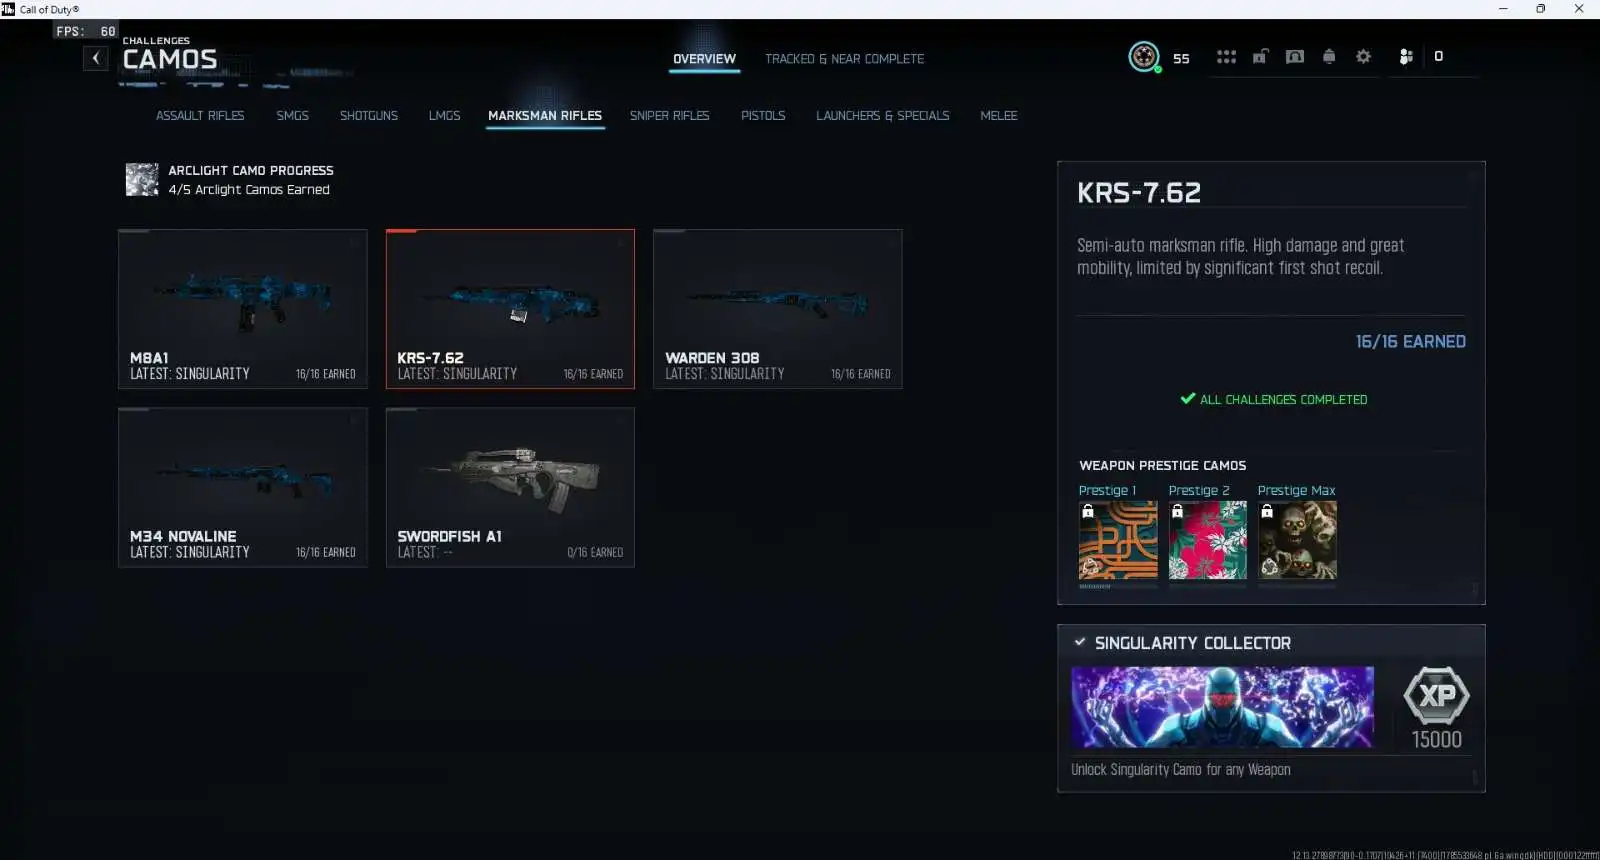Viewport: 1600px width, 860px height.
Task: Click the 'Singularity Collector' title
Action: (1192, 643)
